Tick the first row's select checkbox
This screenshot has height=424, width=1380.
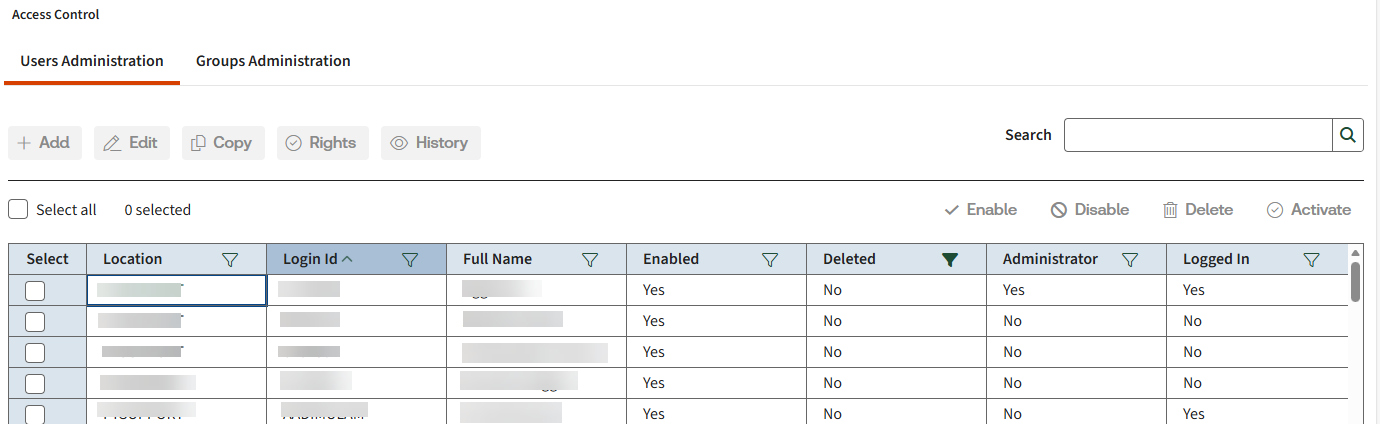(35, 291)
